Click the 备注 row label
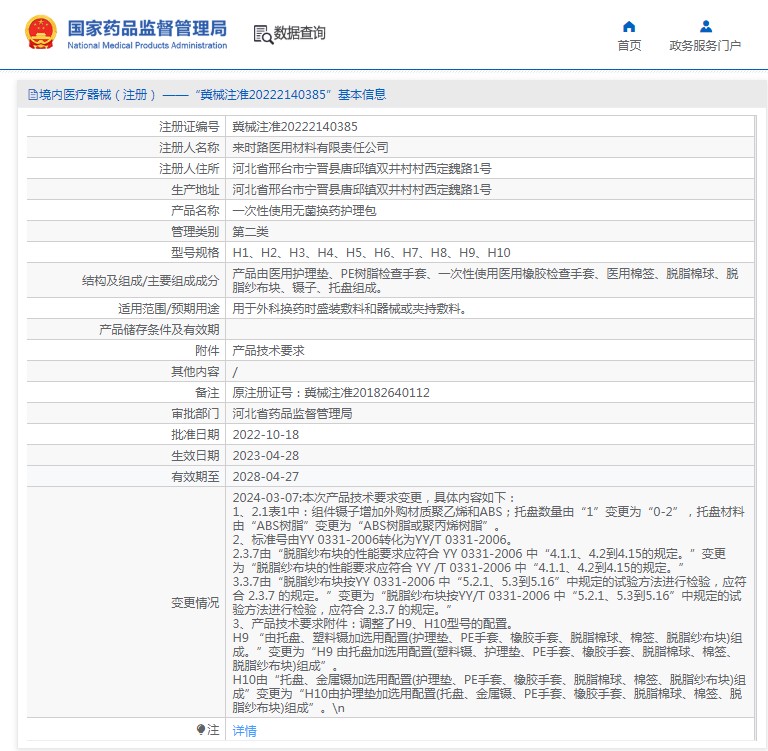 pyautogui.click(x=207, y=393)
